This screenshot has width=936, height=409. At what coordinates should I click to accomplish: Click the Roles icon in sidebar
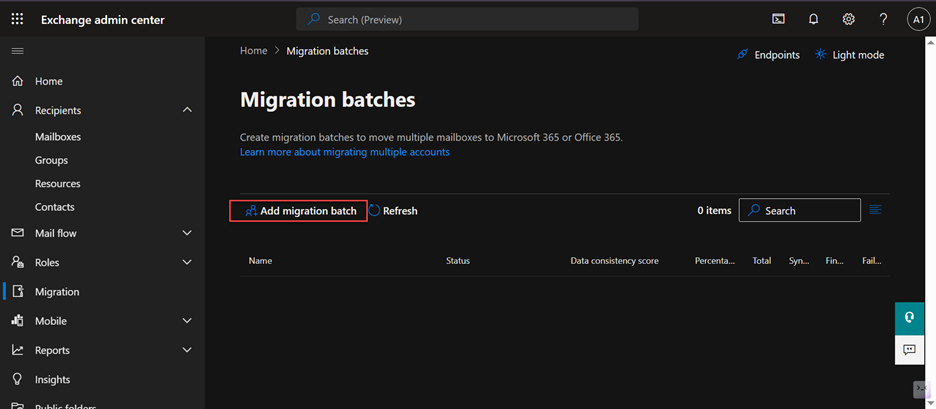(x=18, y=262)
